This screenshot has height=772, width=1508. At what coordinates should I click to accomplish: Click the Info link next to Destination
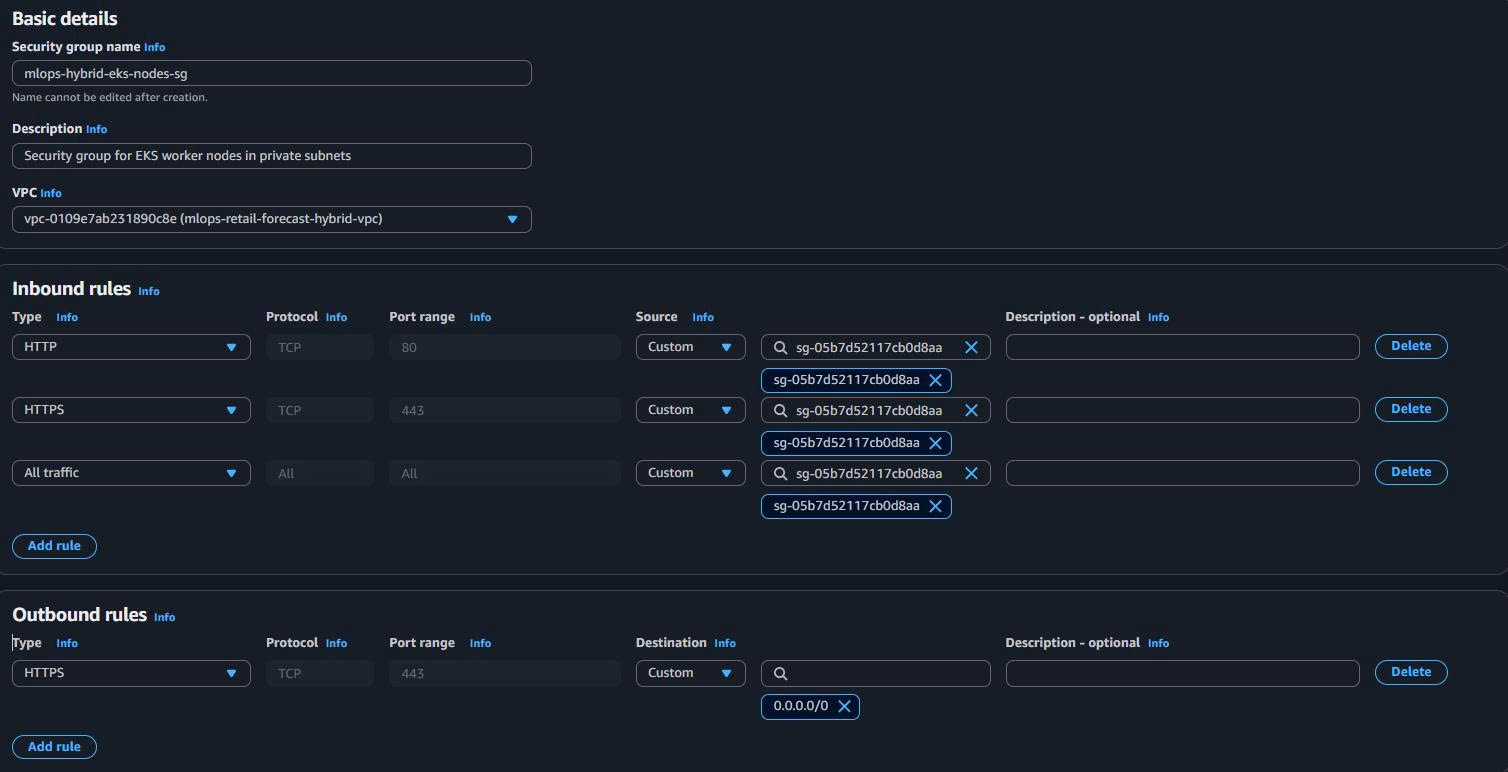pos(724,643)
